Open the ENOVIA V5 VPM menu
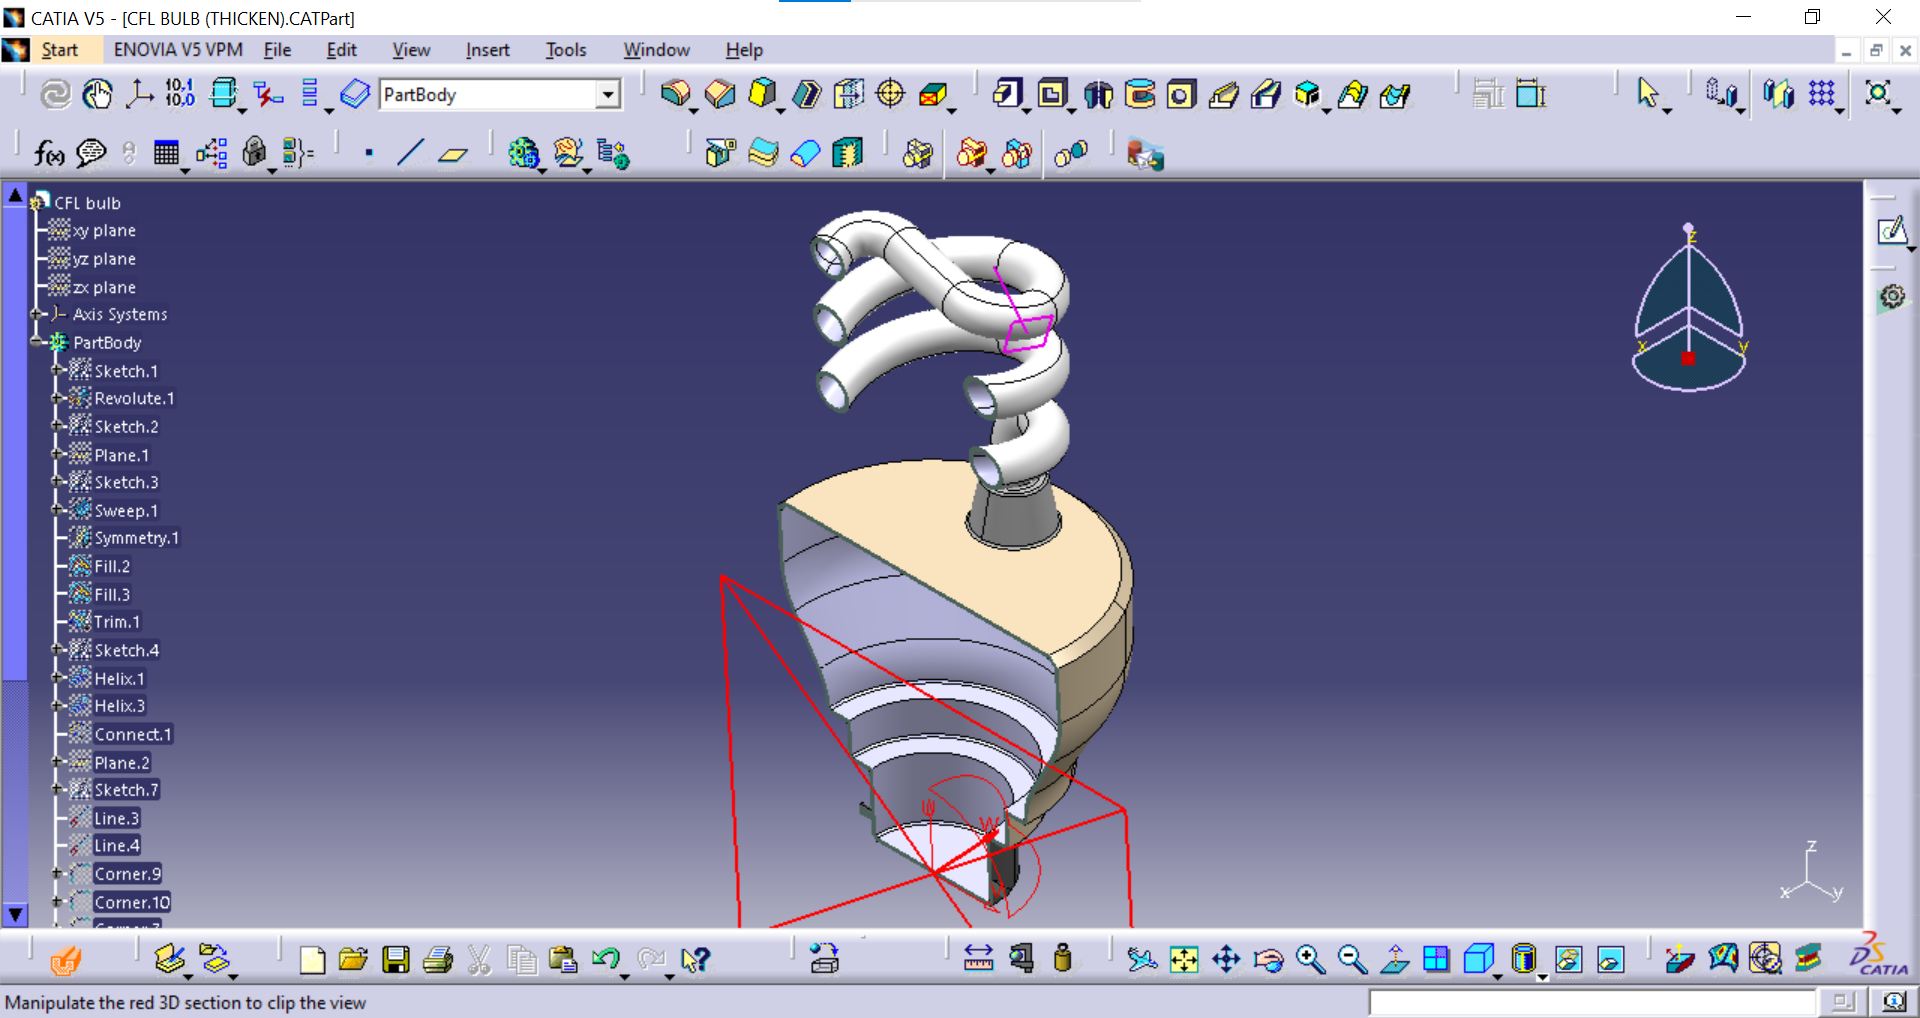Image resolution: width=1920 pixels, height=1018 pixels. 178,50
